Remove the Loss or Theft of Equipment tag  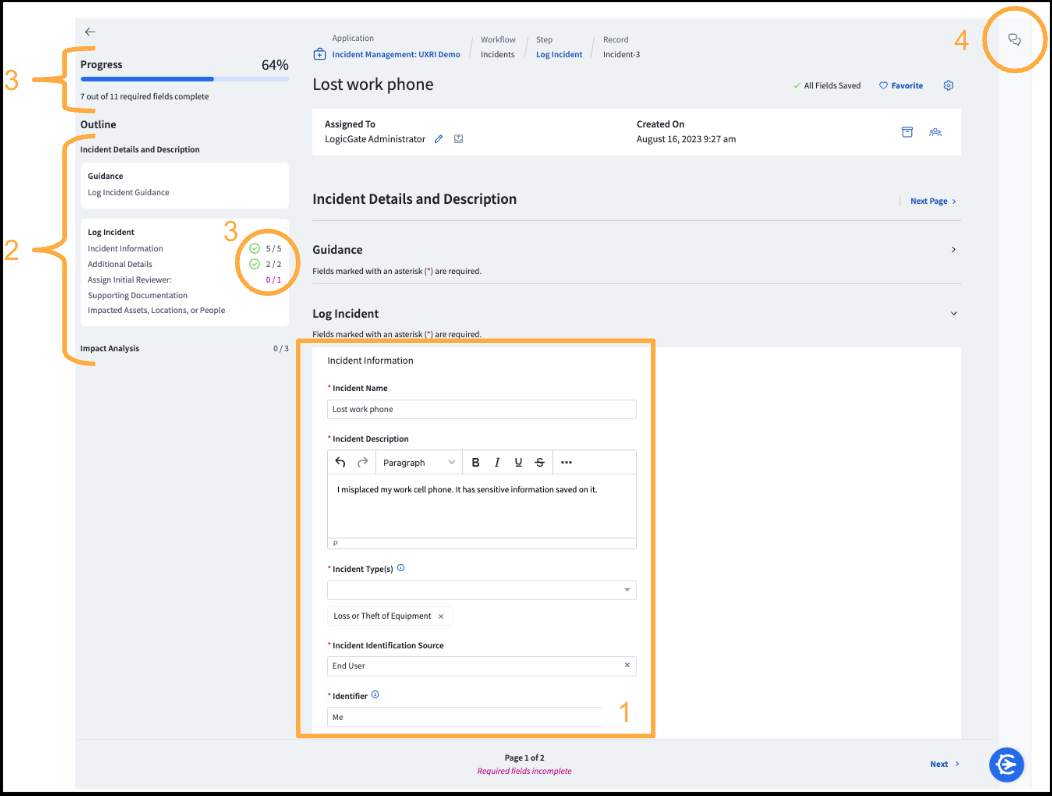pos(441,616)
